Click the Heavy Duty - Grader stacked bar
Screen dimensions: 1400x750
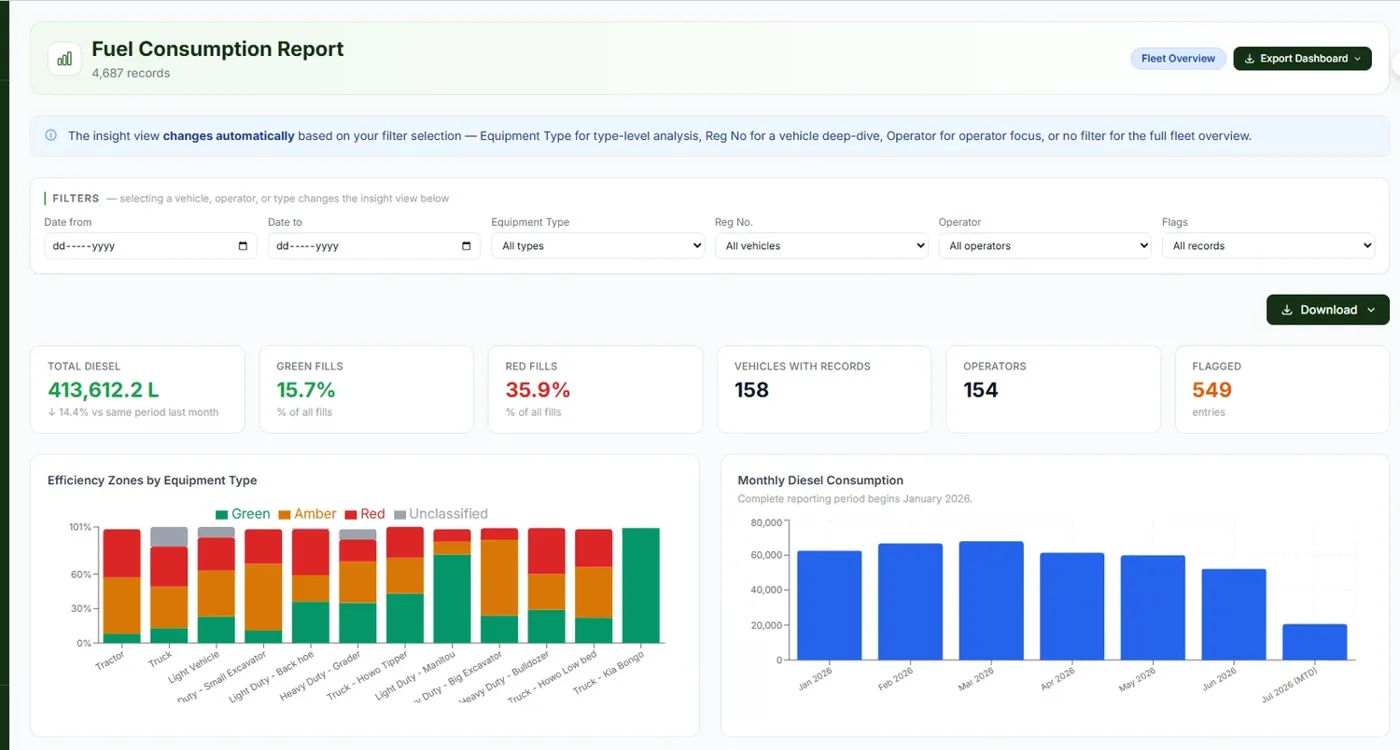click(358, 586)
